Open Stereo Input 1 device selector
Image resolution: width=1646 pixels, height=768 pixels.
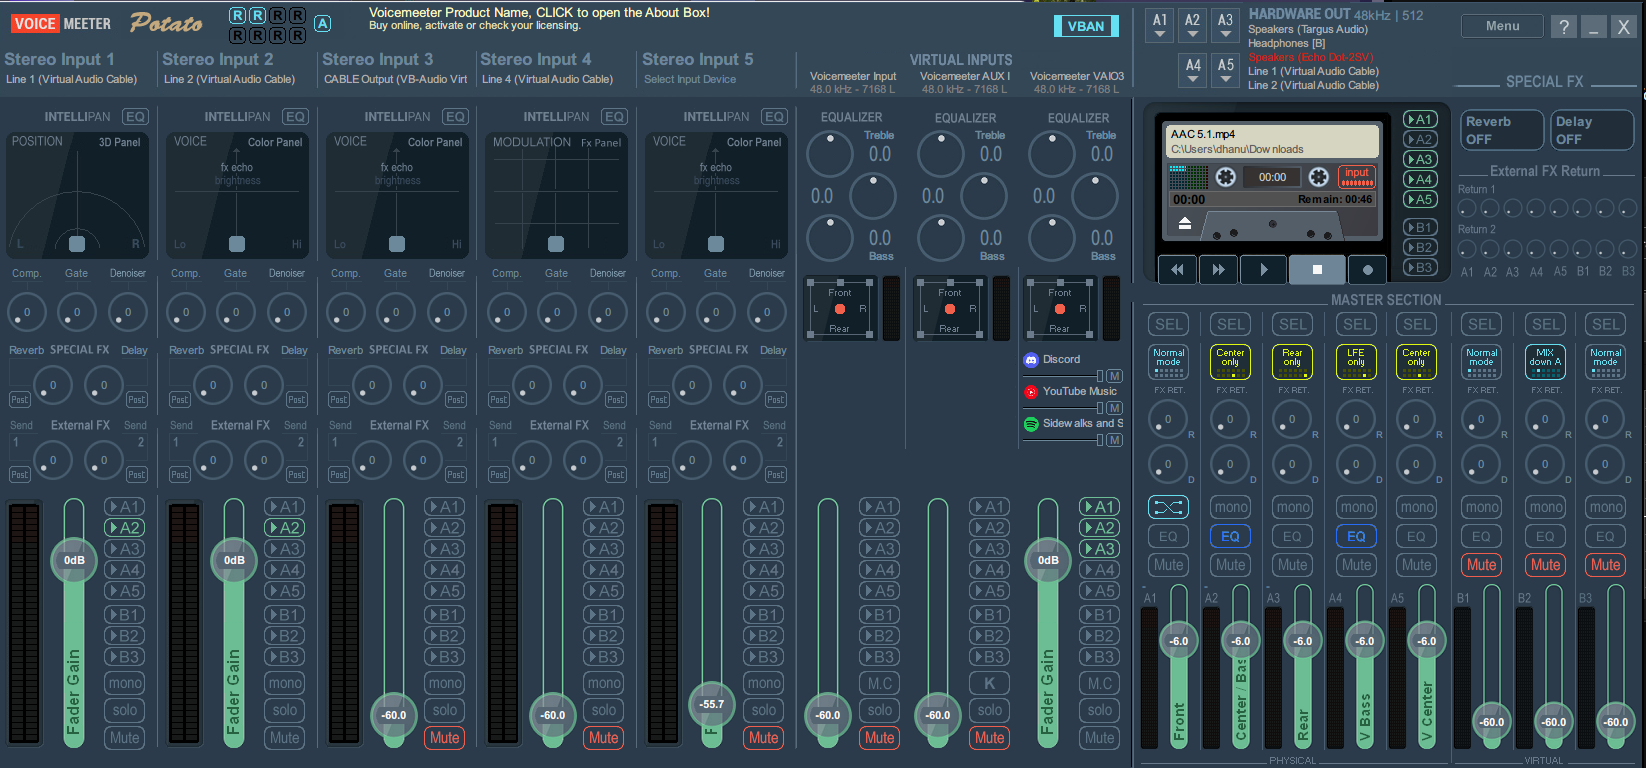pyautogui.click(x=72, y=79)
